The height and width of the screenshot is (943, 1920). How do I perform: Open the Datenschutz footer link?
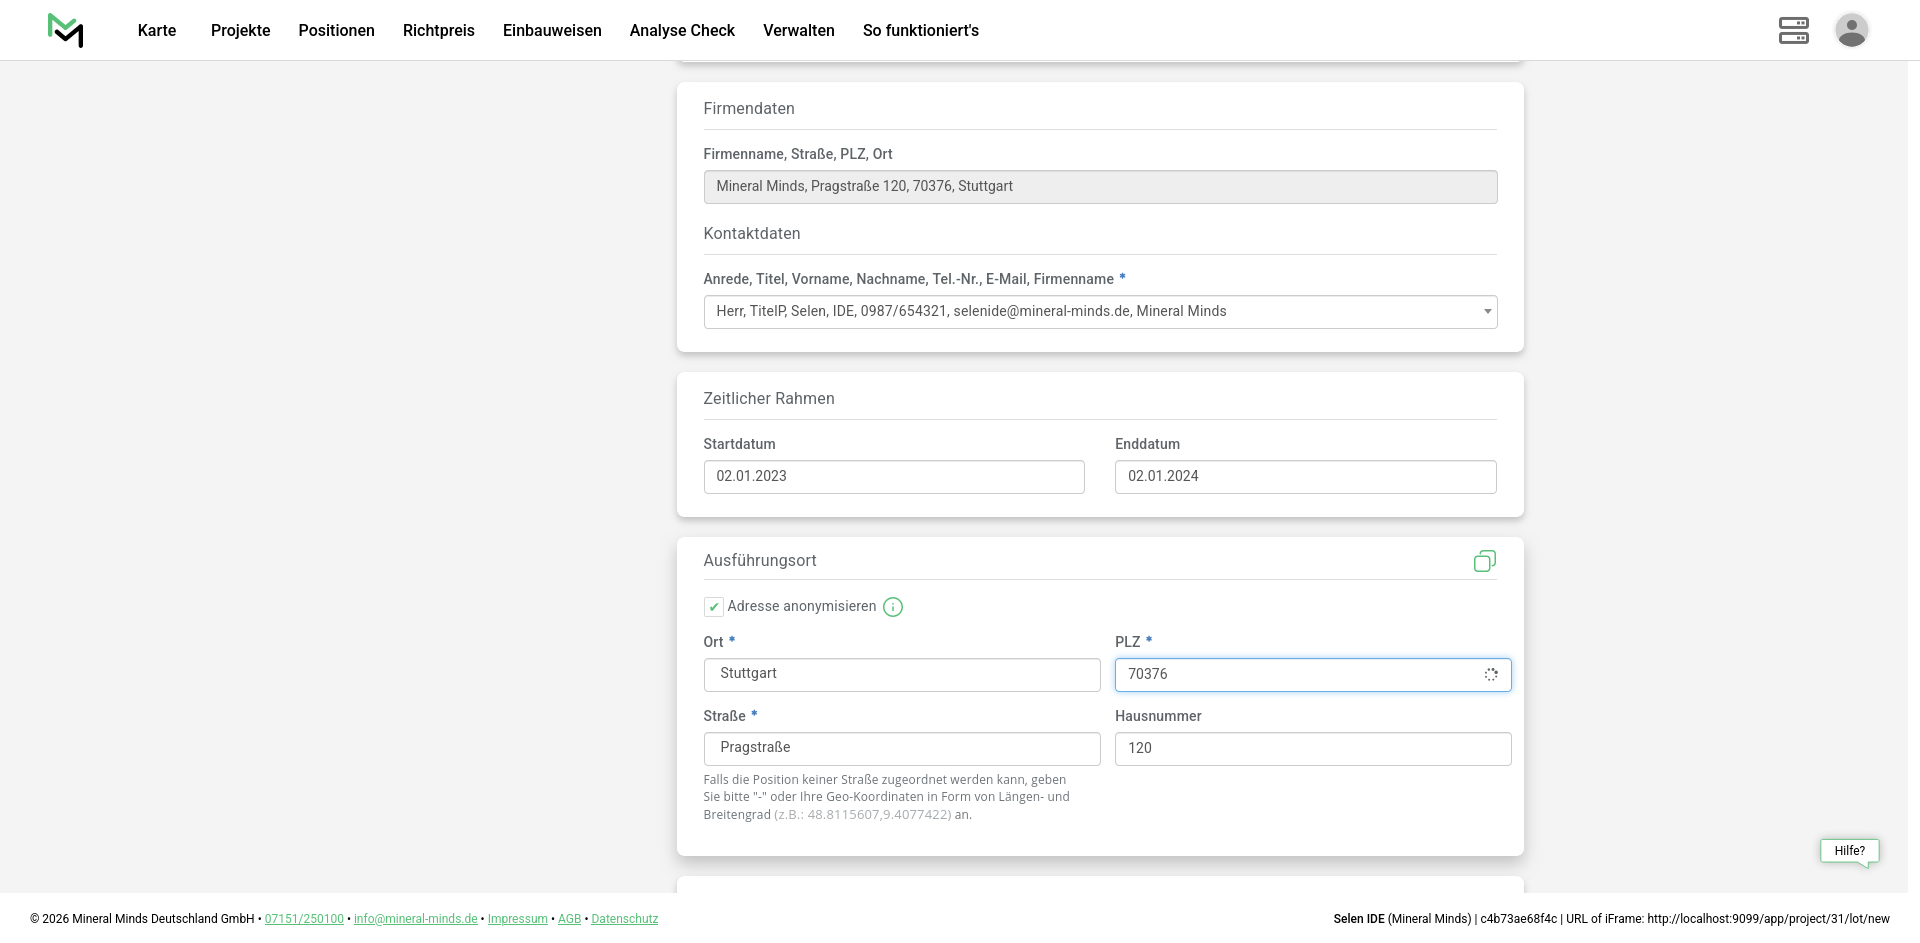[624, 919]
